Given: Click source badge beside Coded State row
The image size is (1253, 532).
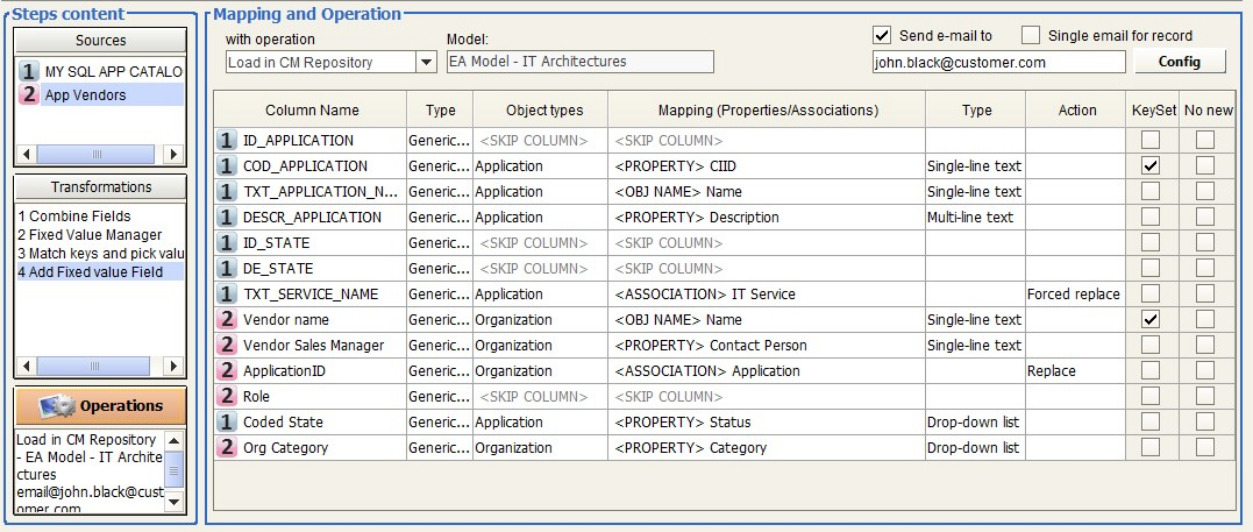Looking at the screenshot, I should [227, 422].
